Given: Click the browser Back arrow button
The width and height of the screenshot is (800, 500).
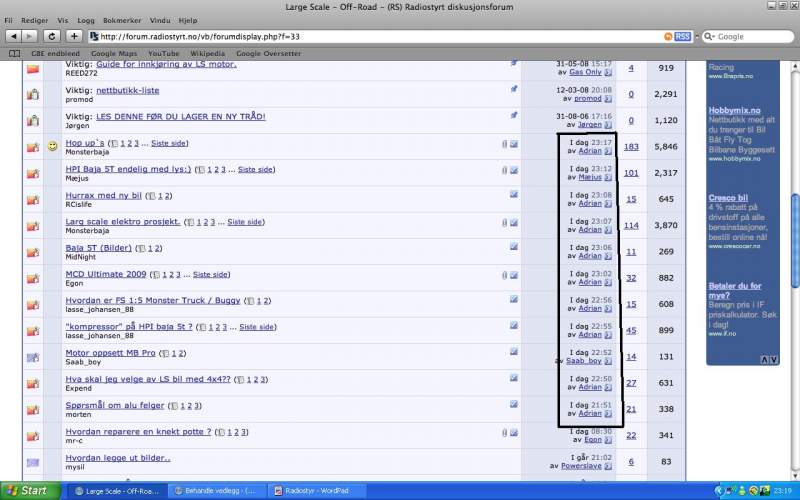Looking at the screenshot, I should point(14,36).
